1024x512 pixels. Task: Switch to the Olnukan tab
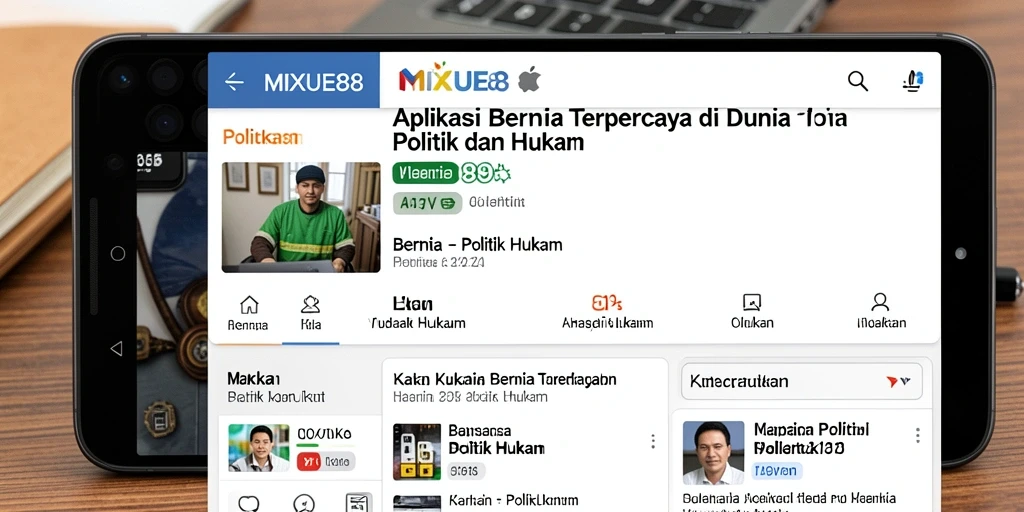point(752,312)
